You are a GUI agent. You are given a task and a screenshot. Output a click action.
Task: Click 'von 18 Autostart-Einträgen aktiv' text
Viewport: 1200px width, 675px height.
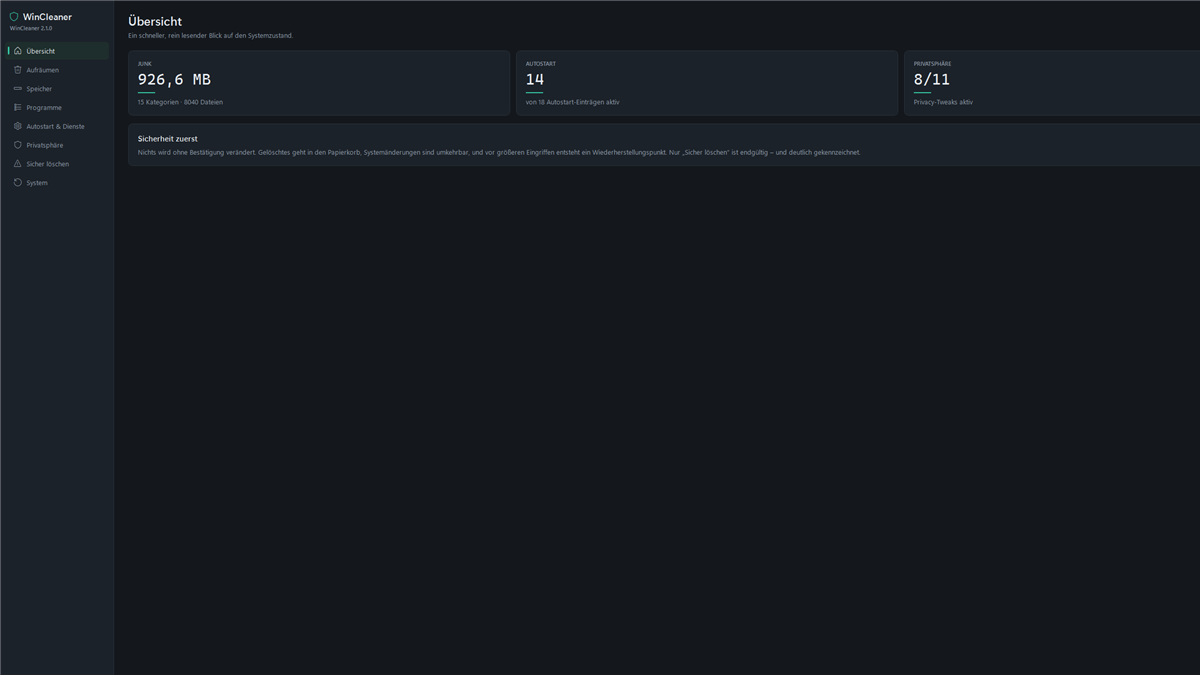tap(572, 102)
